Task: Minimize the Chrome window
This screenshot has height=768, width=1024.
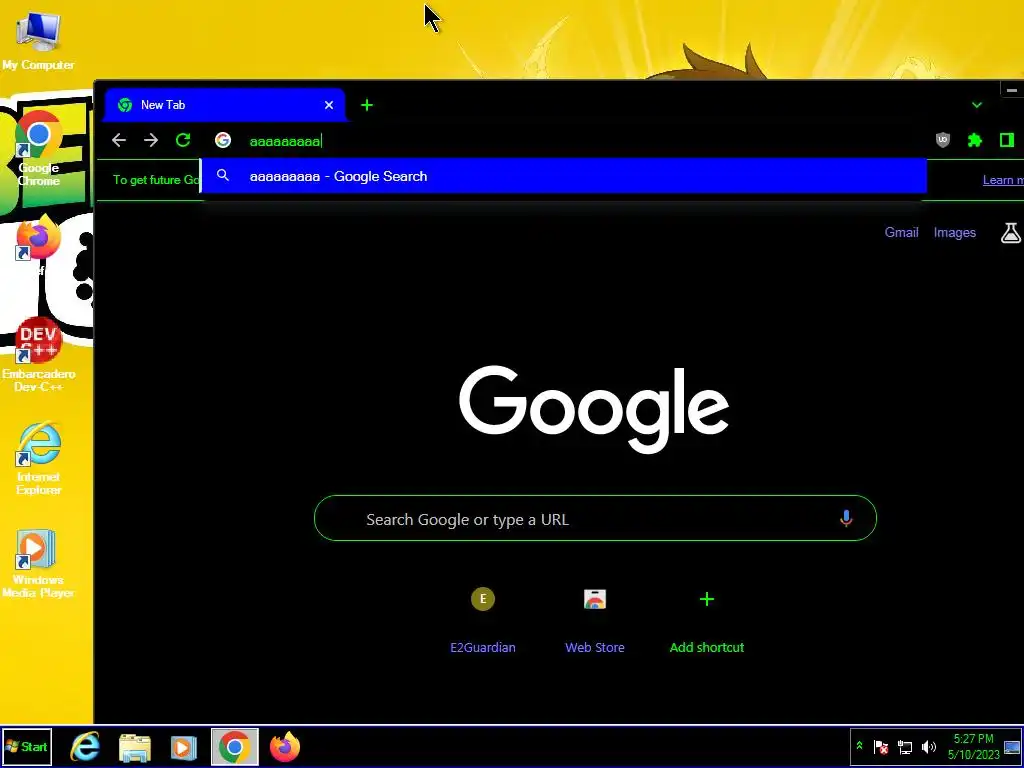Action: click(x=1012, y=90)
